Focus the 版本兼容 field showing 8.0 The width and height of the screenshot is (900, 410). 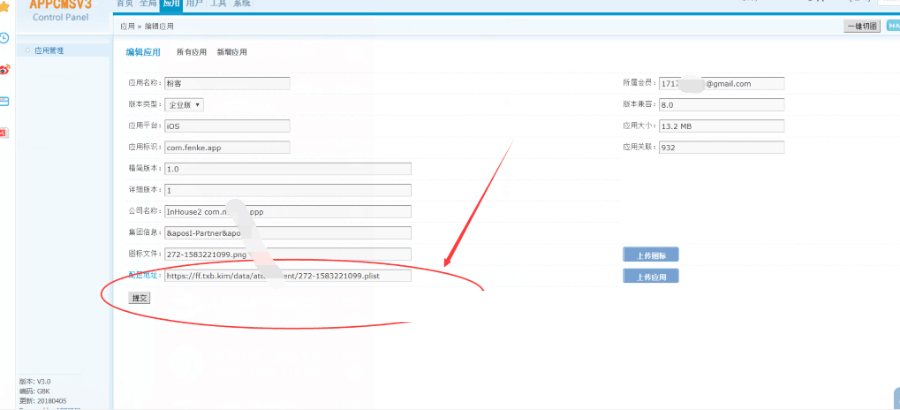721,105
